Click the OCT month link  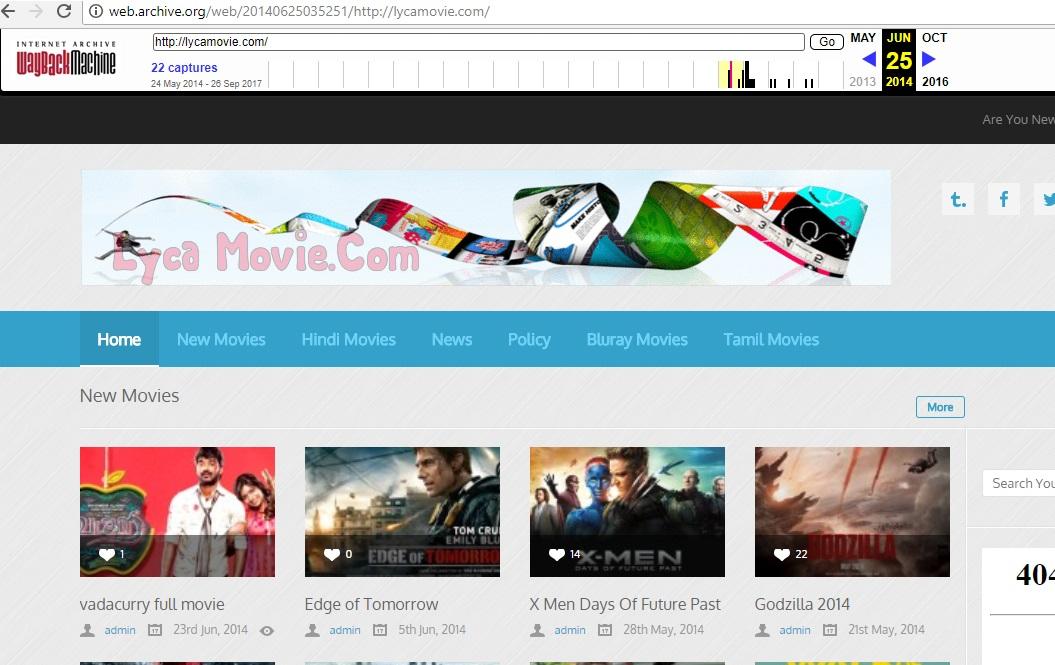(x=934, y=38)
